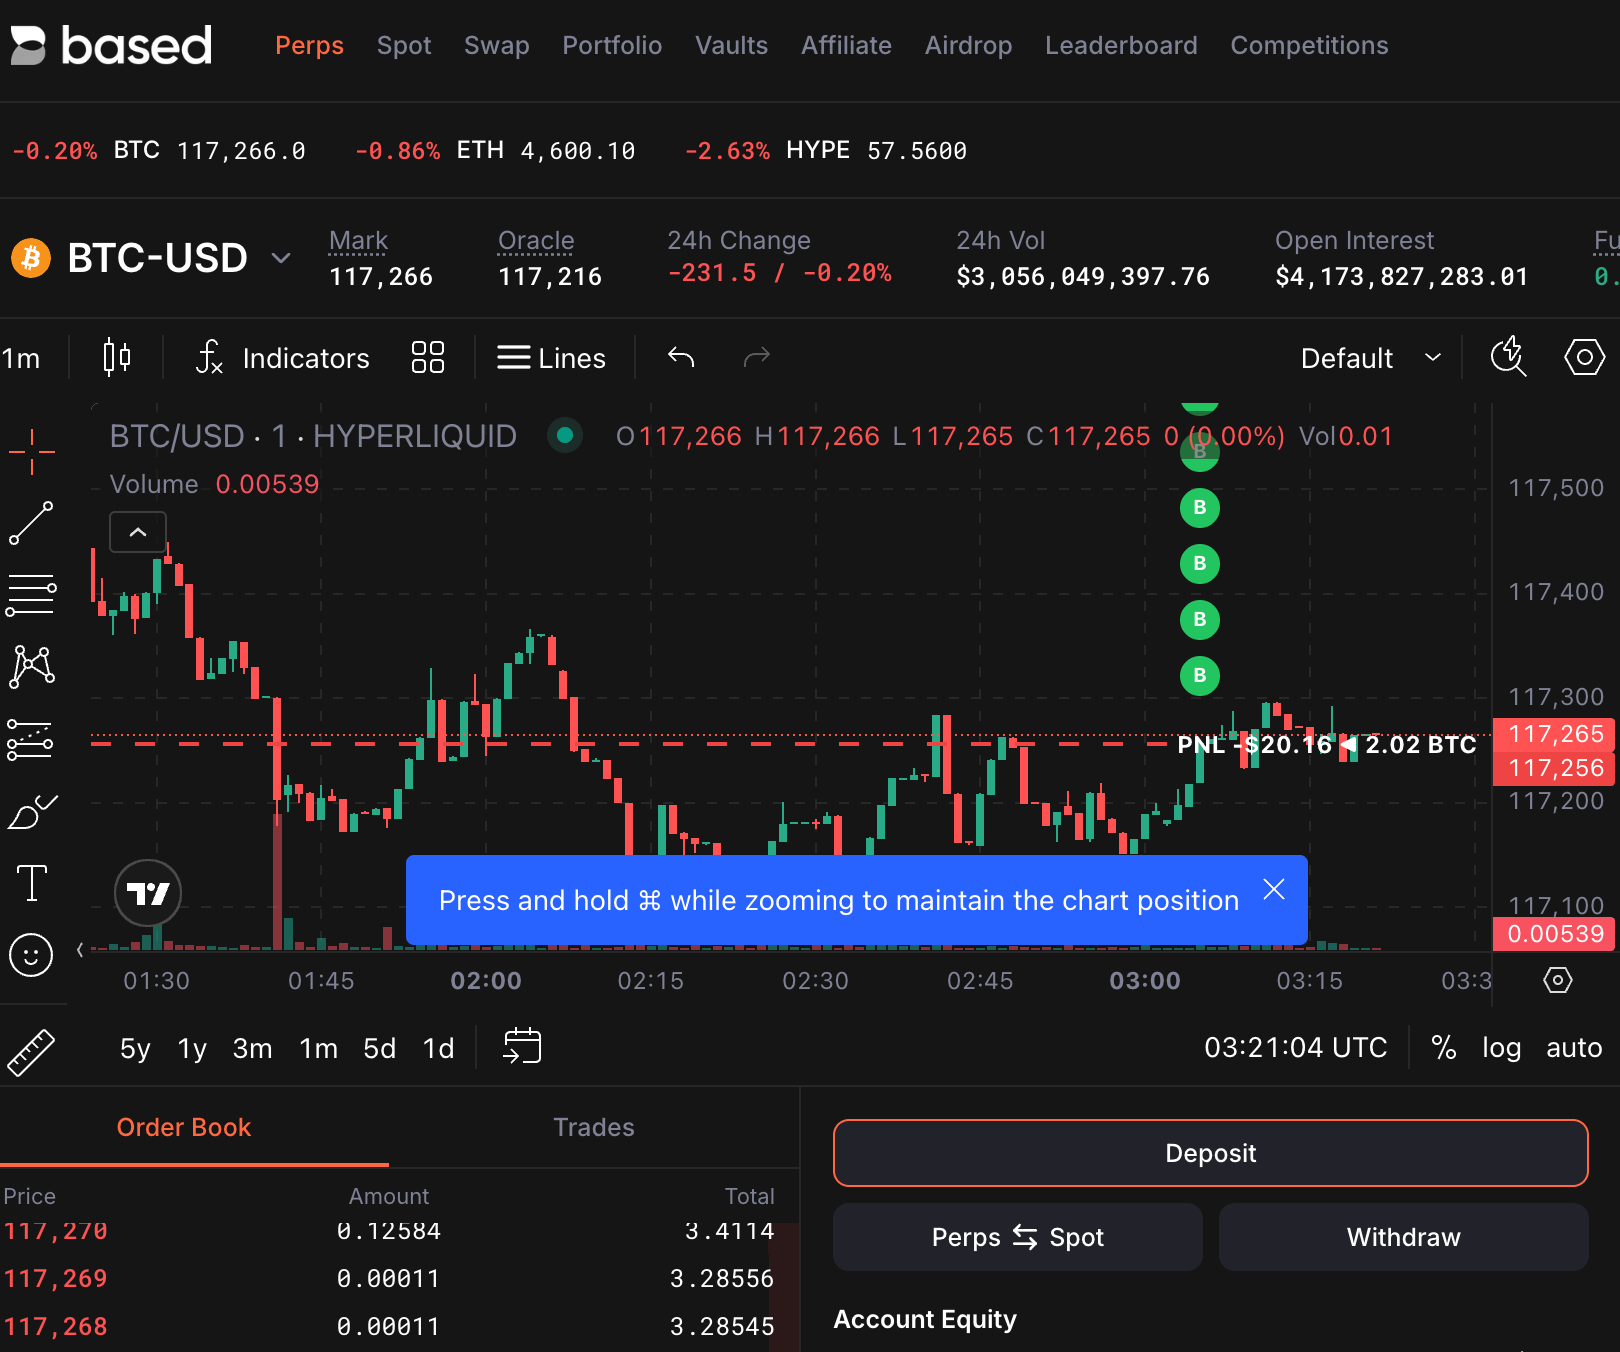The height and width of the screenshot is (1352, 1620).
Task: Select the crosshair cursor tool
Action: click(x=32, y=451)
